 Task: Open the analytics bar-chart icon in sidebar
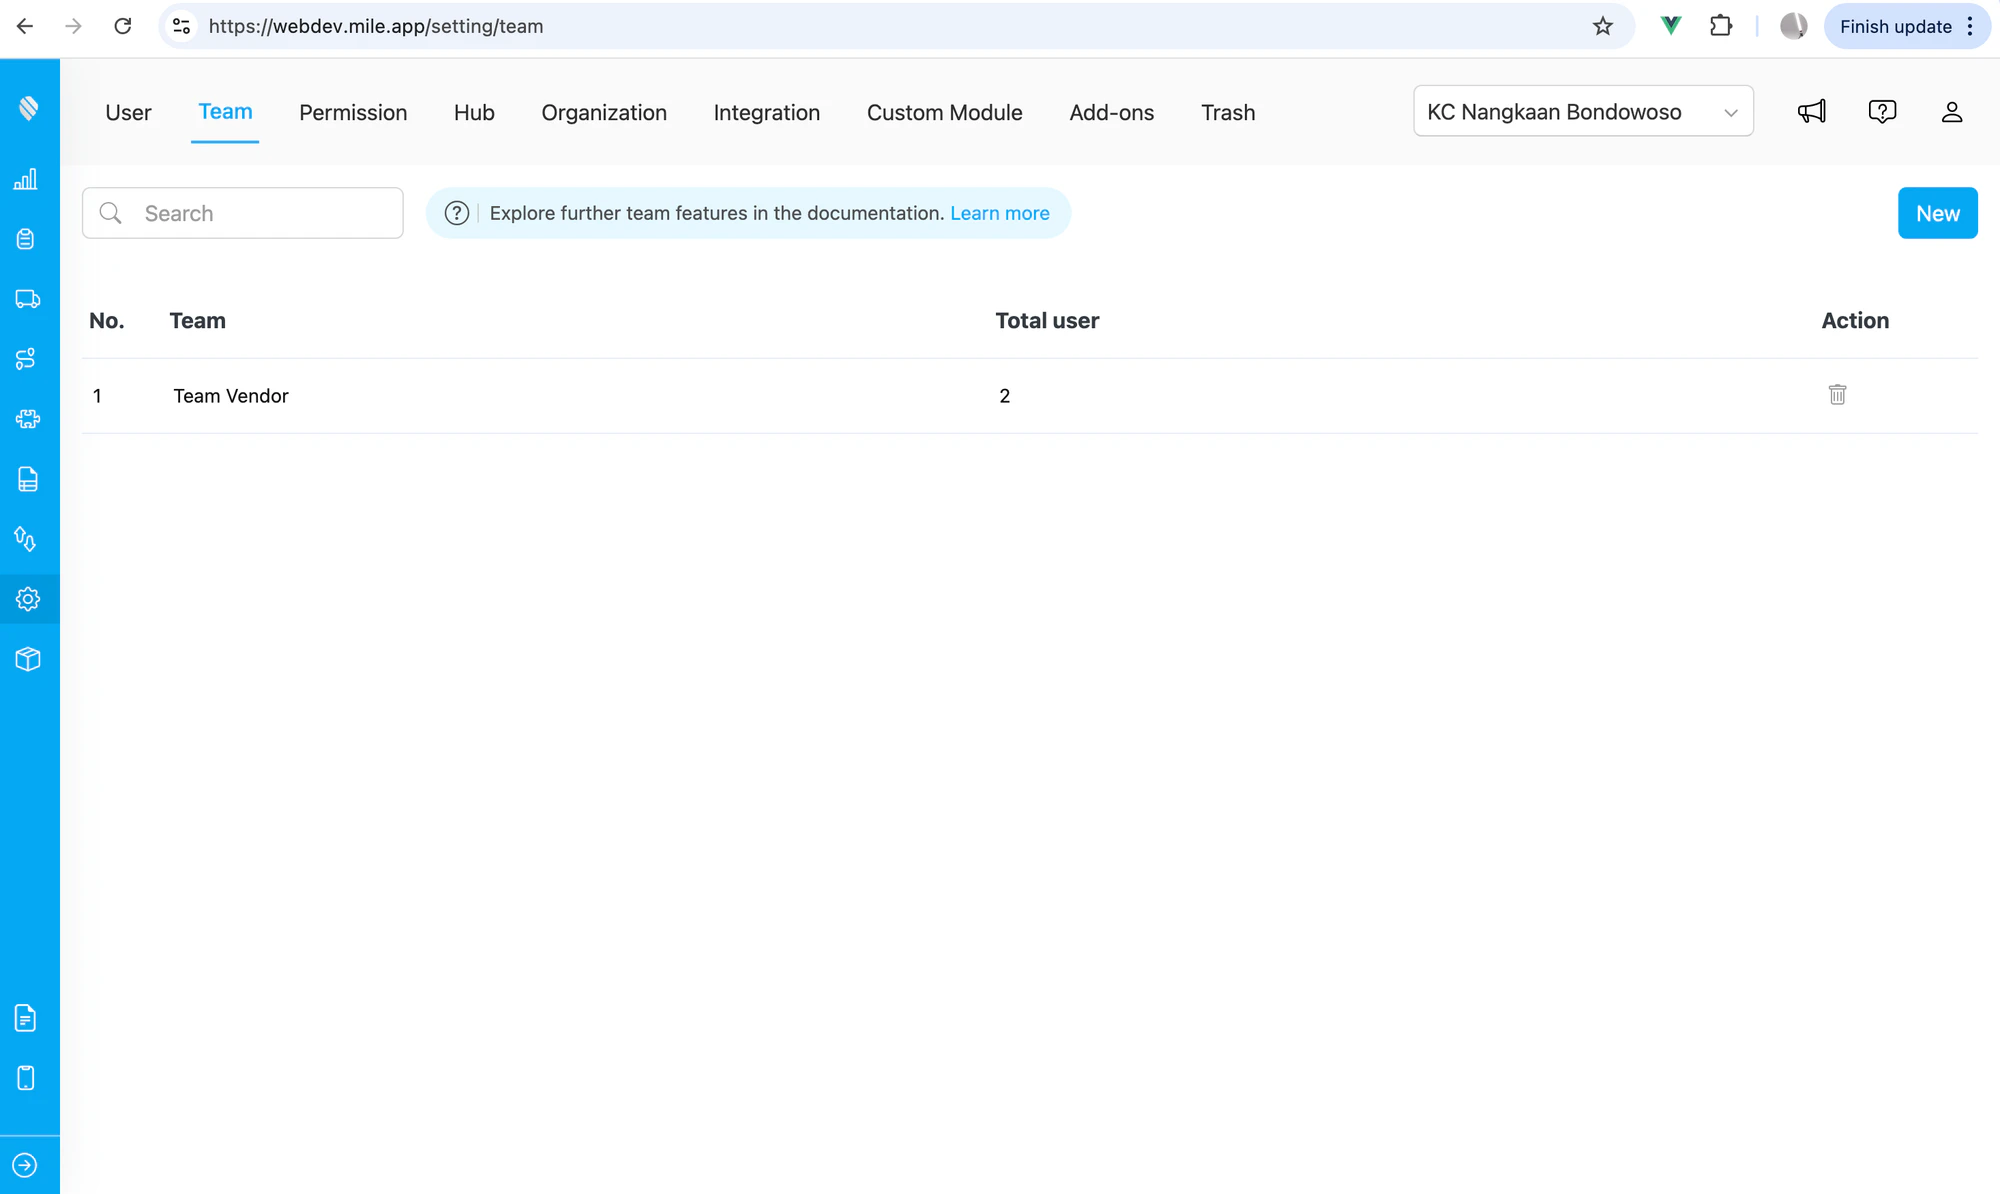[x=27, y=179]
